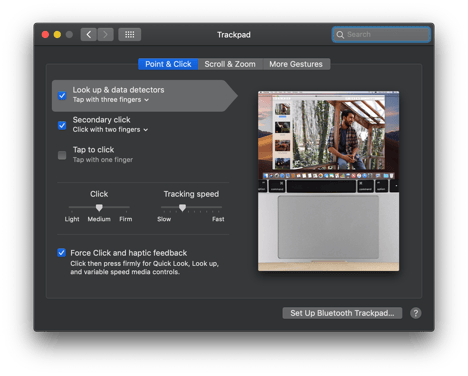Viewport: 468px width, 376px height.
Task: Uncheck the Secondary click checkbox
Action: click(62, 125)
